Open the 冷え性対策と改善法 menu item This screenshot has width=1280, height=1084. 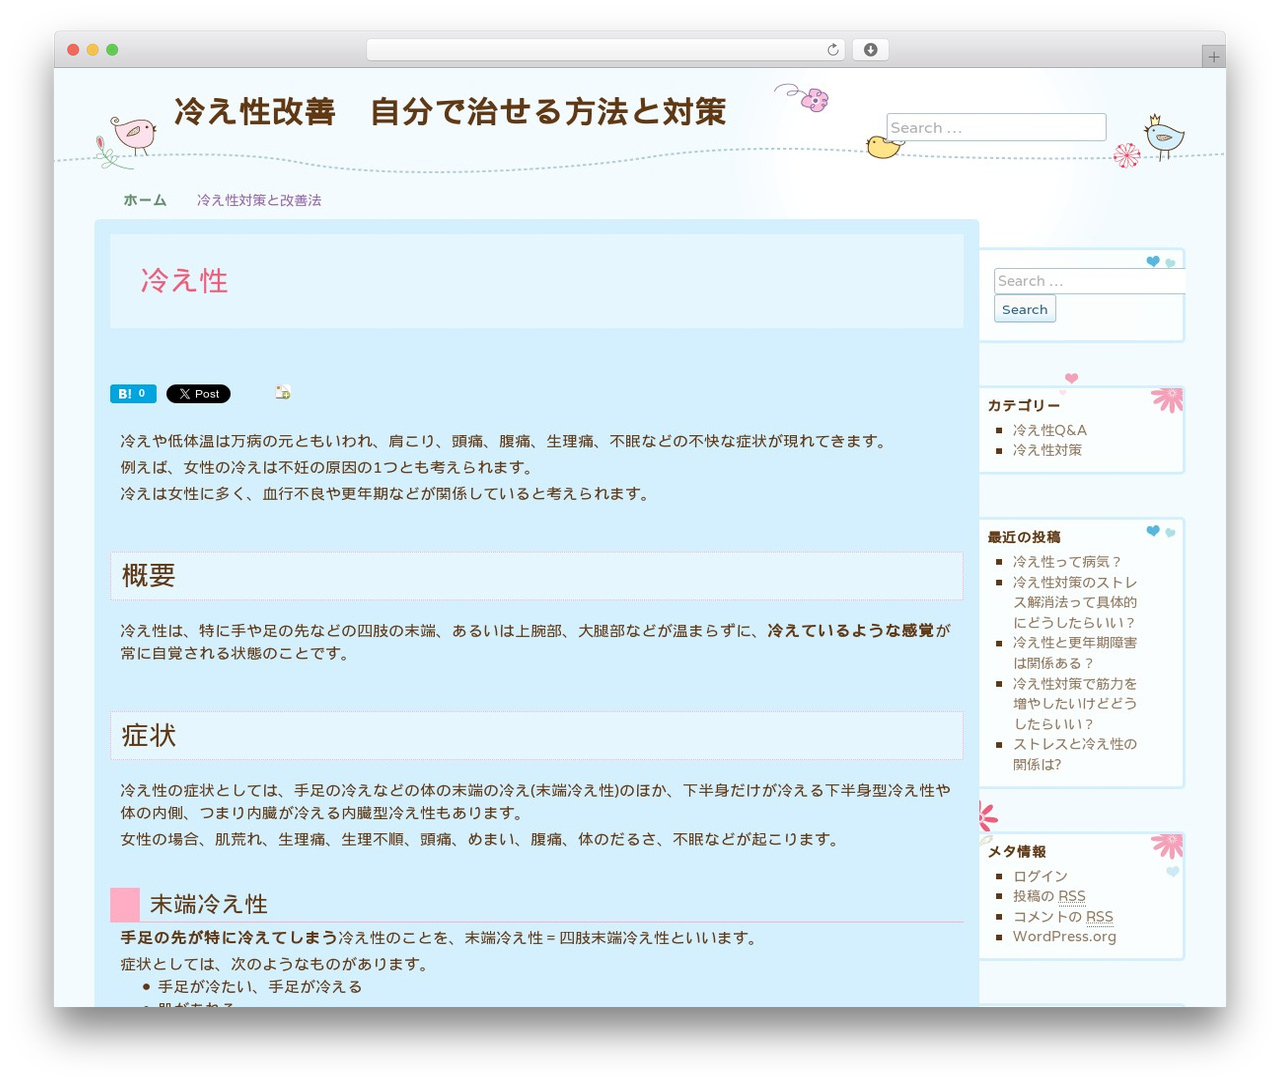(259, 200)
